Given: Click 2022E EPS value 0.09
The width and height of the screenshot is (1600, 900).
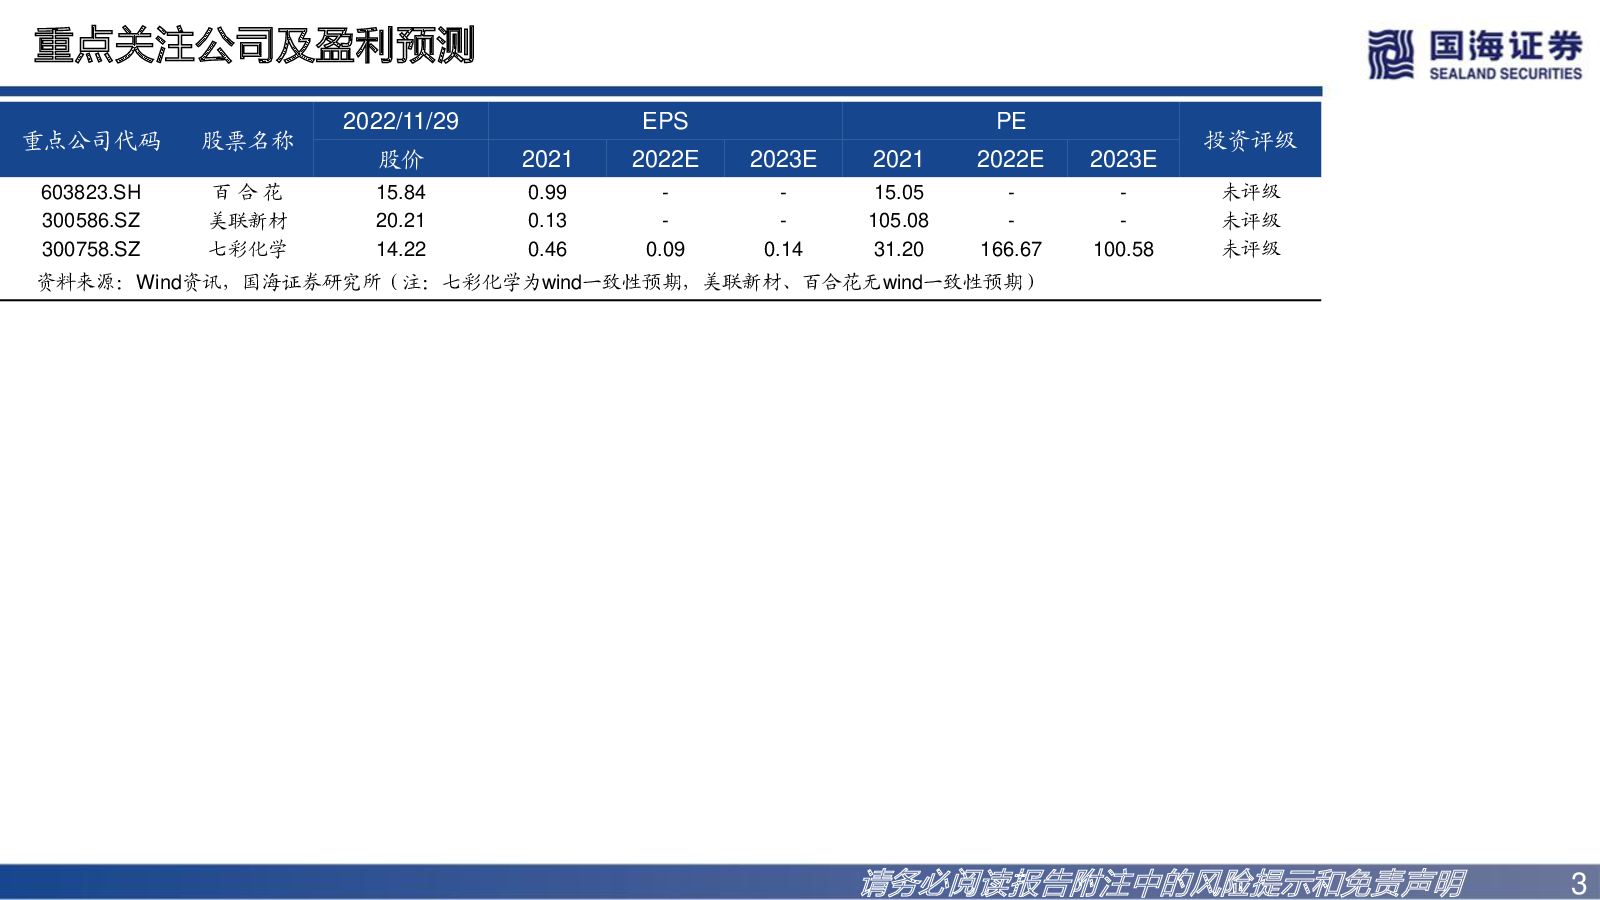Looking at the screenshot, I should pyautogui.click(x=665, y=249).
